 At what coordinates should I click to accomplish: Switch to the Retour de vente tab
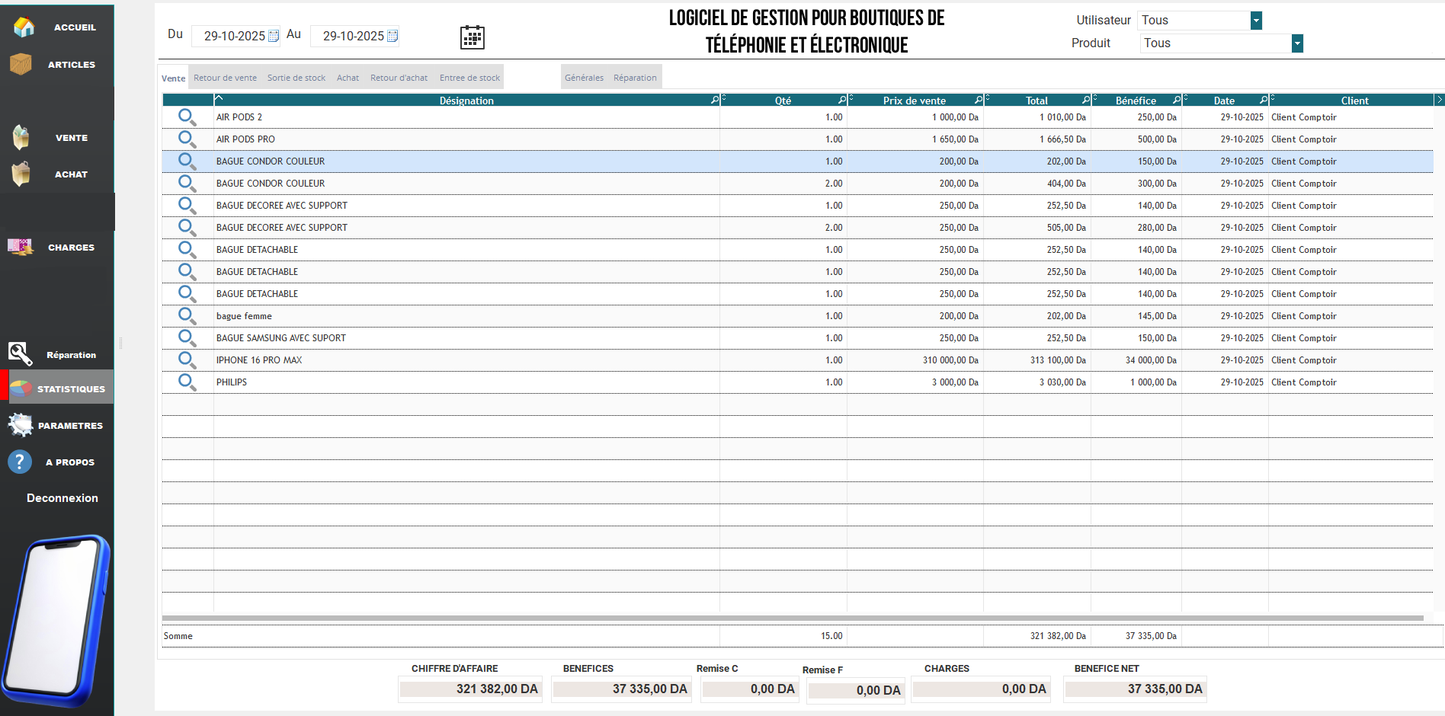(225, 78)
